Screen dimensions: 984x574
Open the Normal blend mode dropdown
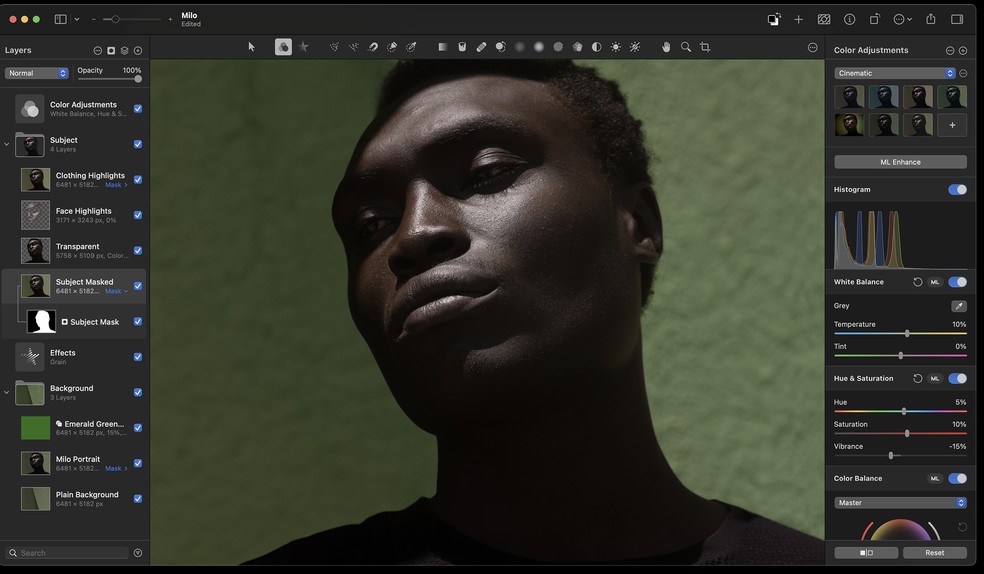coord(37,73)
